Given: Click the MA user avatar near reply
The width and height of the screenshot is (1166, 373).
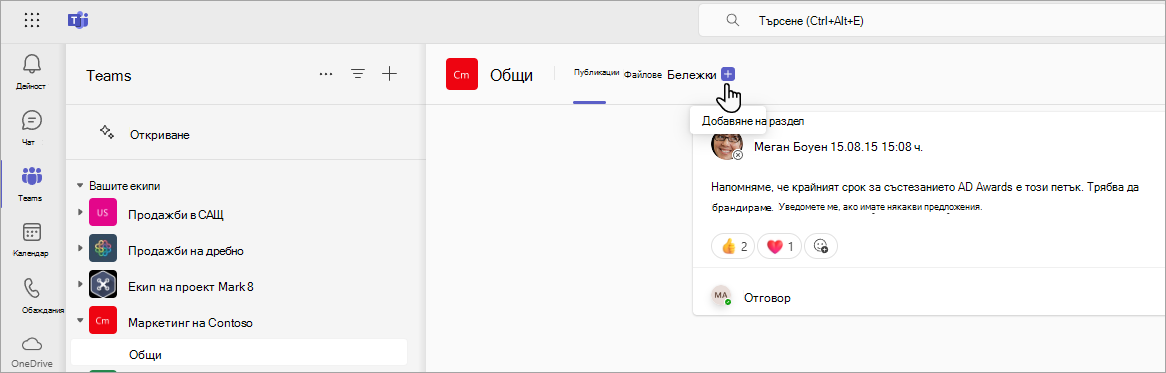Looking at the screenshot, I should (x=721, y=296).
